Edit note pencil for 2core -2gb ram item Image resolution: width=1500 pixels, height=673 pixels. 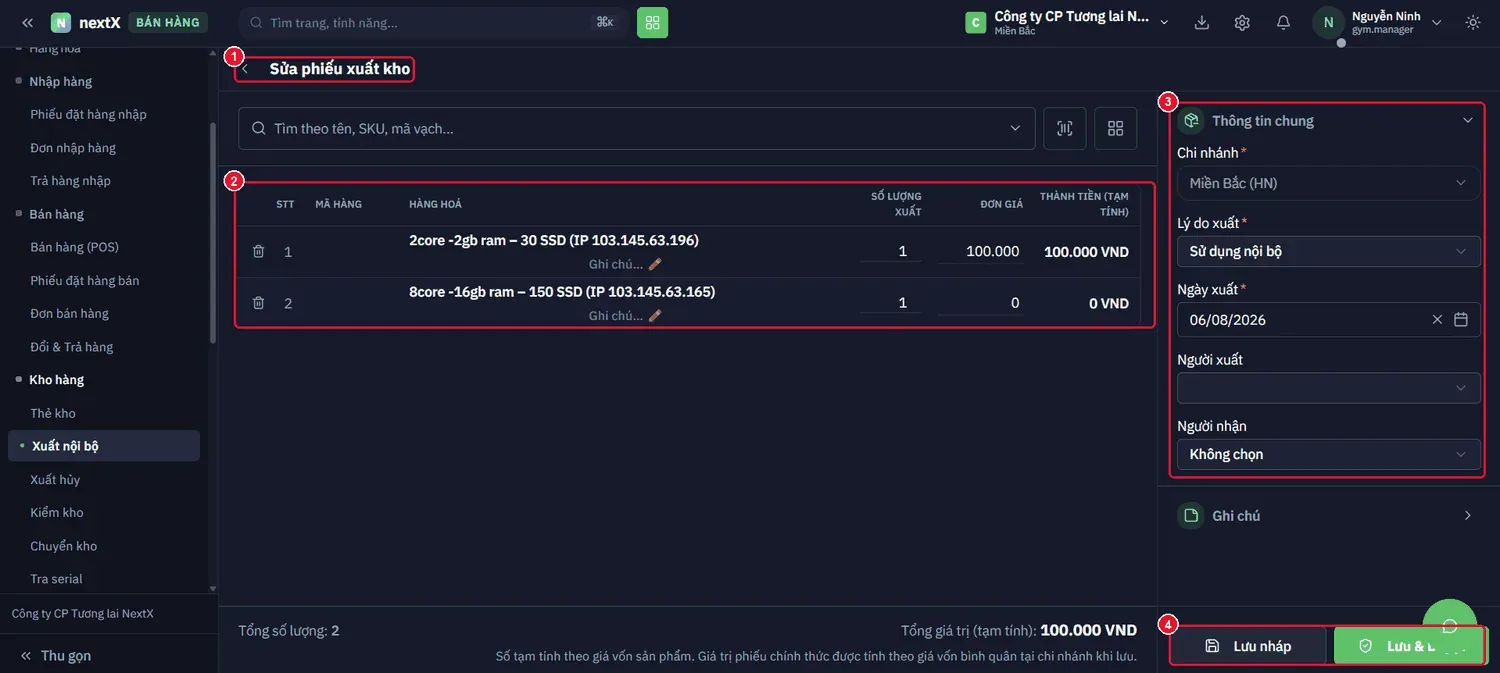coord(655,264)
